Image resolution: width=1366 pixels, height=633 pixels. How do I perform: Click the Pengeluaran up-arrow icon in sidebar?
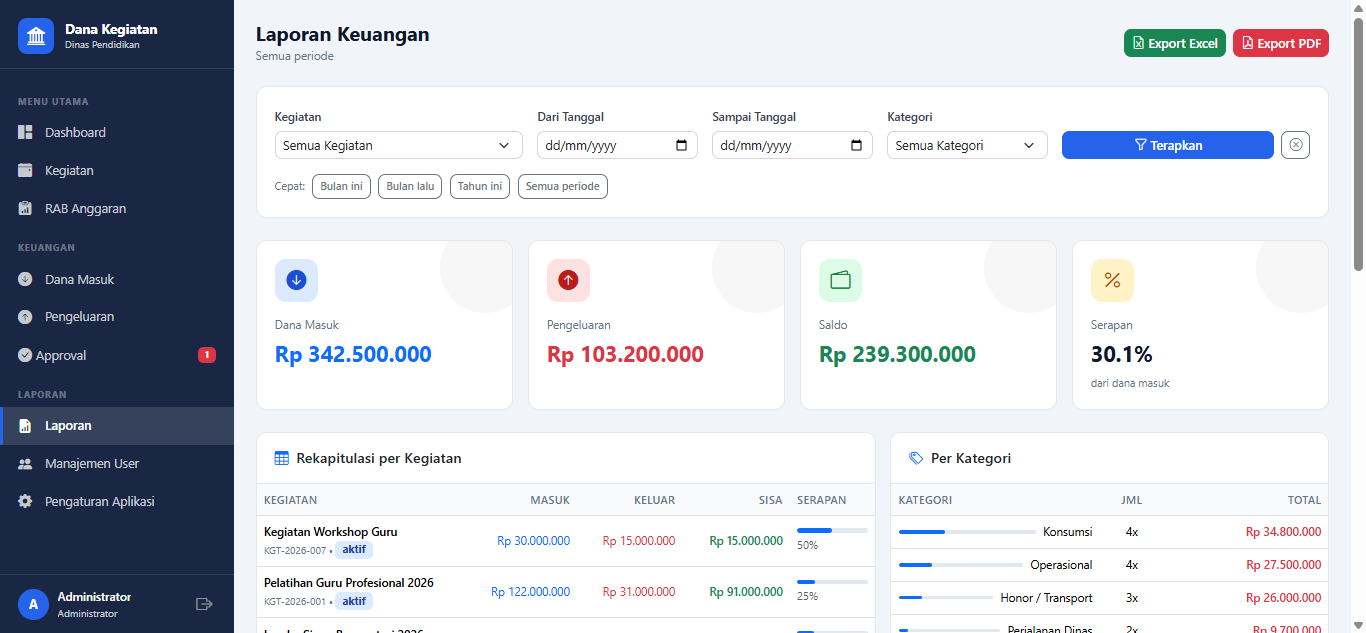coord(25,317)
